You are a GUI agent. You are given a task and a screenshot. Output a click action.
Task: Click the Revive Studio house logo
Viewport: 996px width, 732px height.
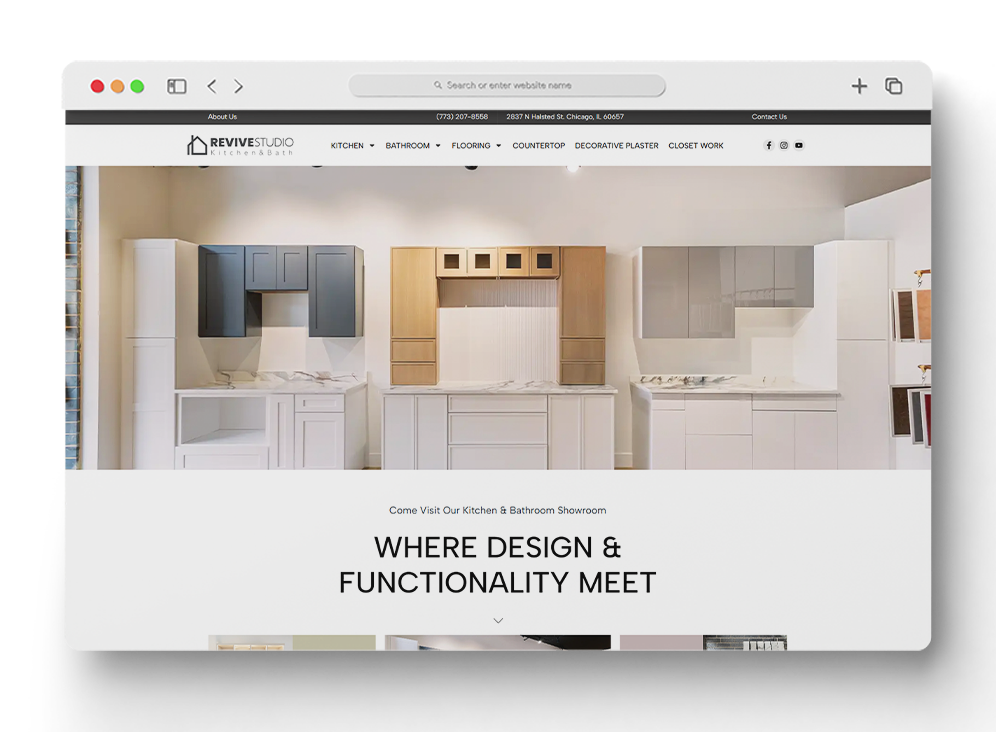click(x=197, y=145)
